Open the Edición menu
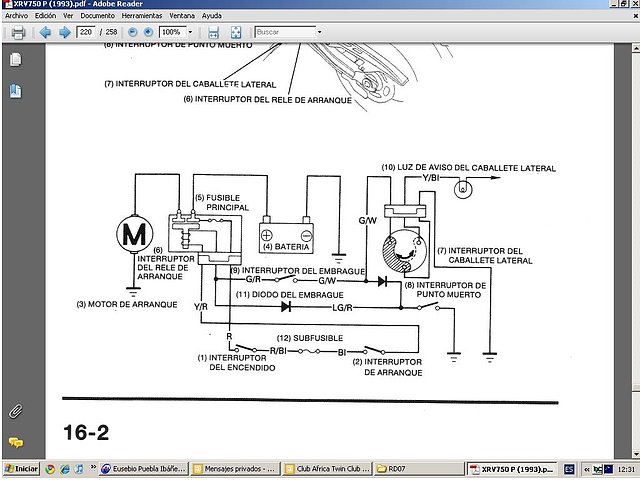Screen dimensions: 640x480 45,16
